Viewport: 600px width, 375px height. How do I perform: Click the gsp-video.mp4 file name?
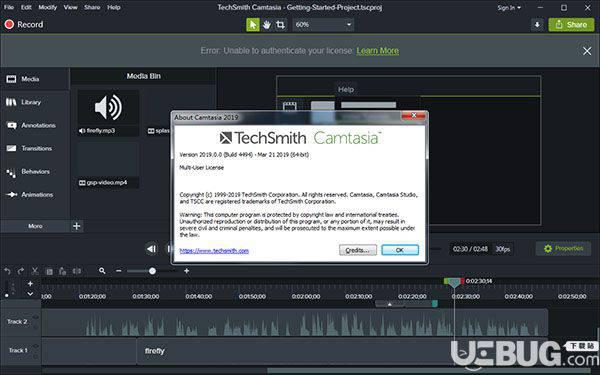point(107,183)
